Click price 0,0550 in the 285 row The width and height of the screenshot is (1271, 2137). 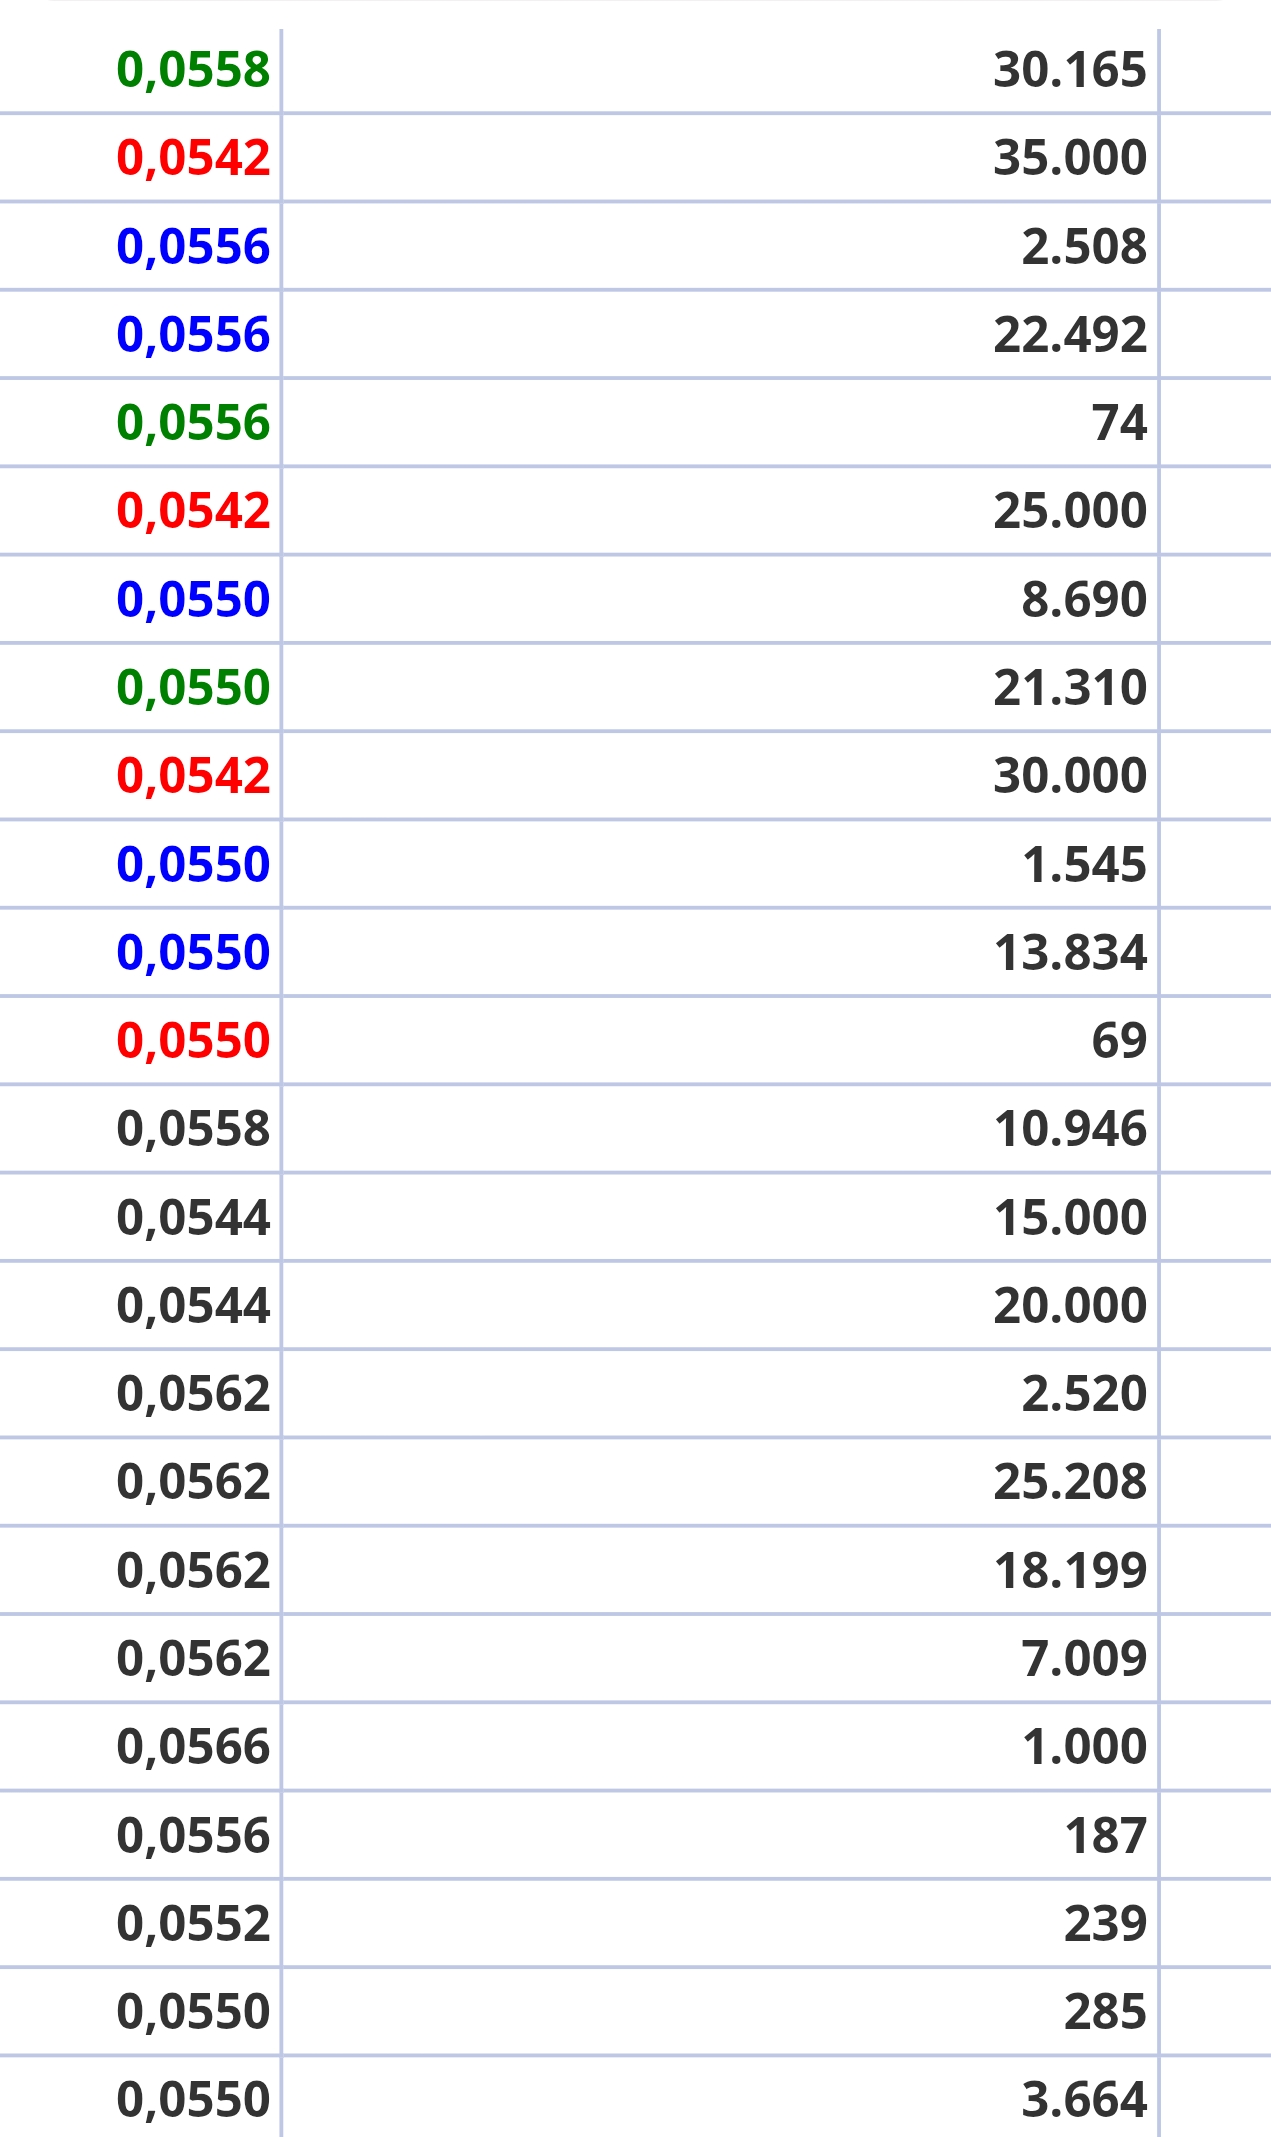(x=193, y=2012)
